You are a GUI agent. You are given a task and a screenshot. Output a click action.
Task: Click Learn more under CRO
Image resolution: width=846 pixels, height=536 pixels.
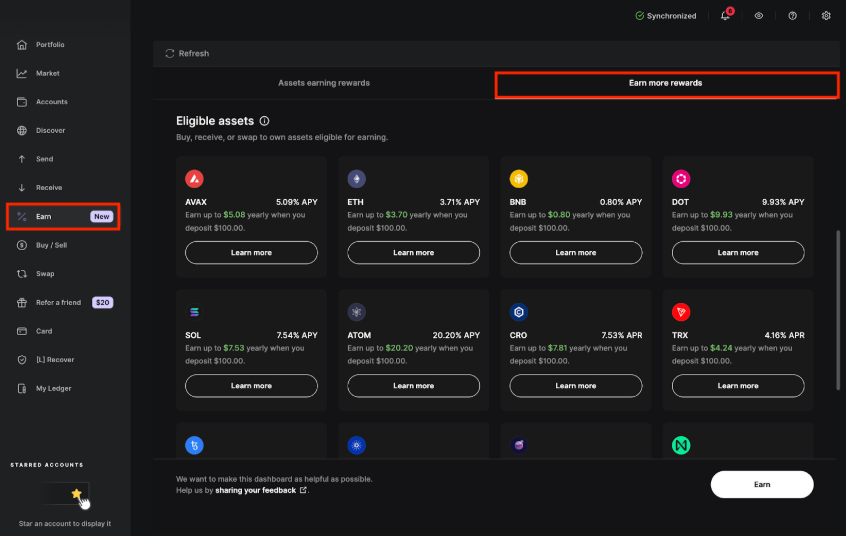click(x=576, y=386)
